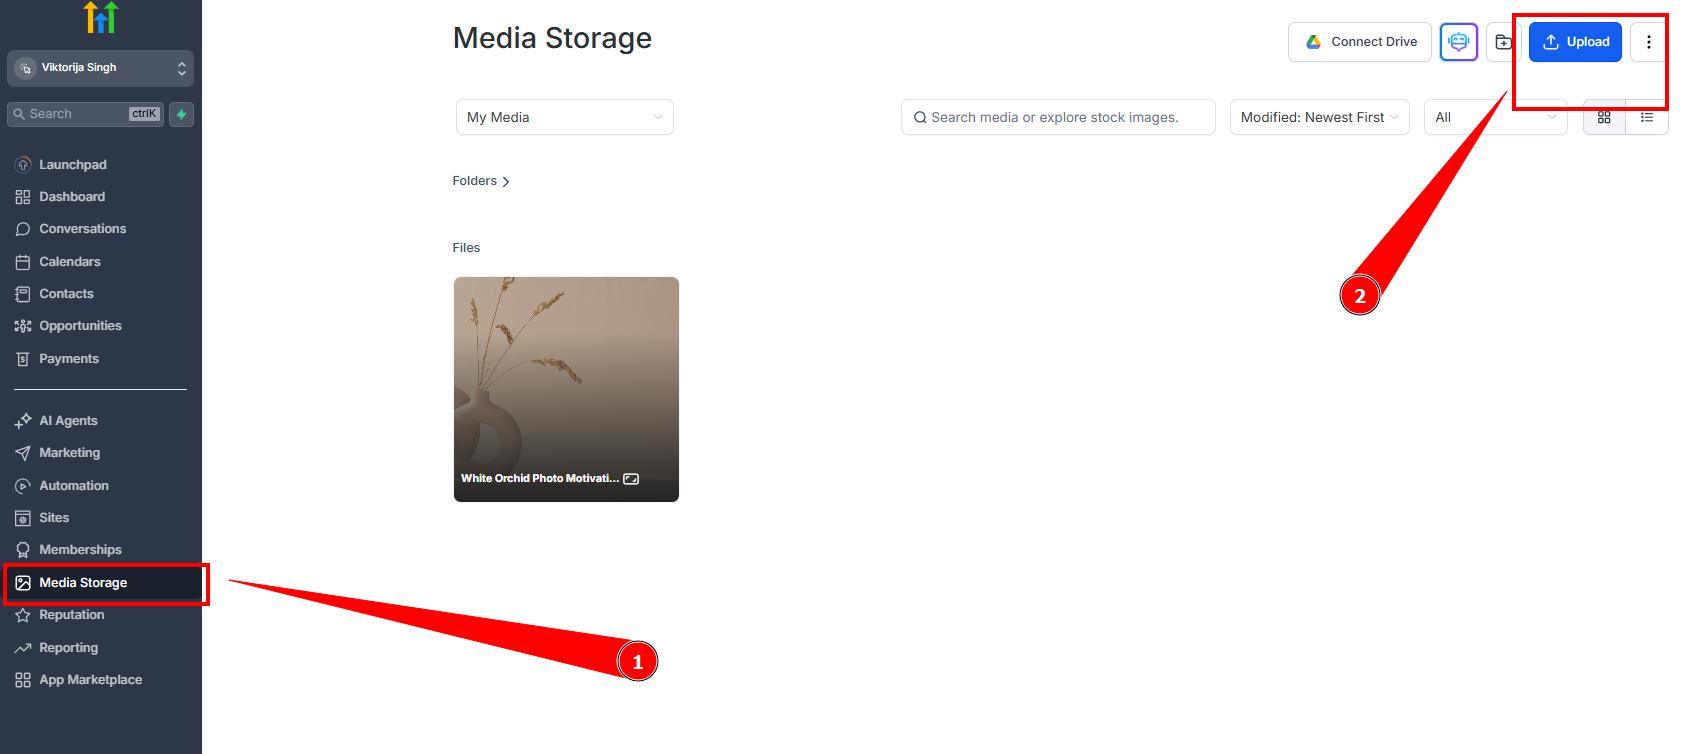Switch to list view layout
The width and height of the screenshot is (1699, 754).
point(1647,117)
